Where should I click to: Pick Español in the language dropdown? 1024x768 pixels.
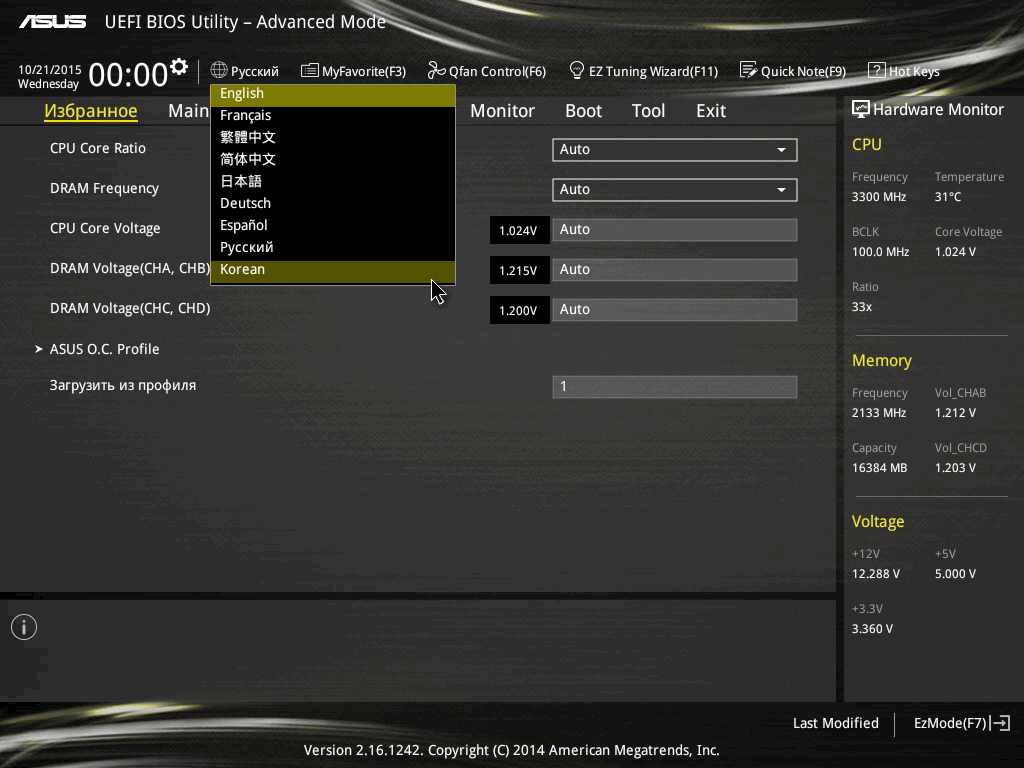click(x=332, y=225)
